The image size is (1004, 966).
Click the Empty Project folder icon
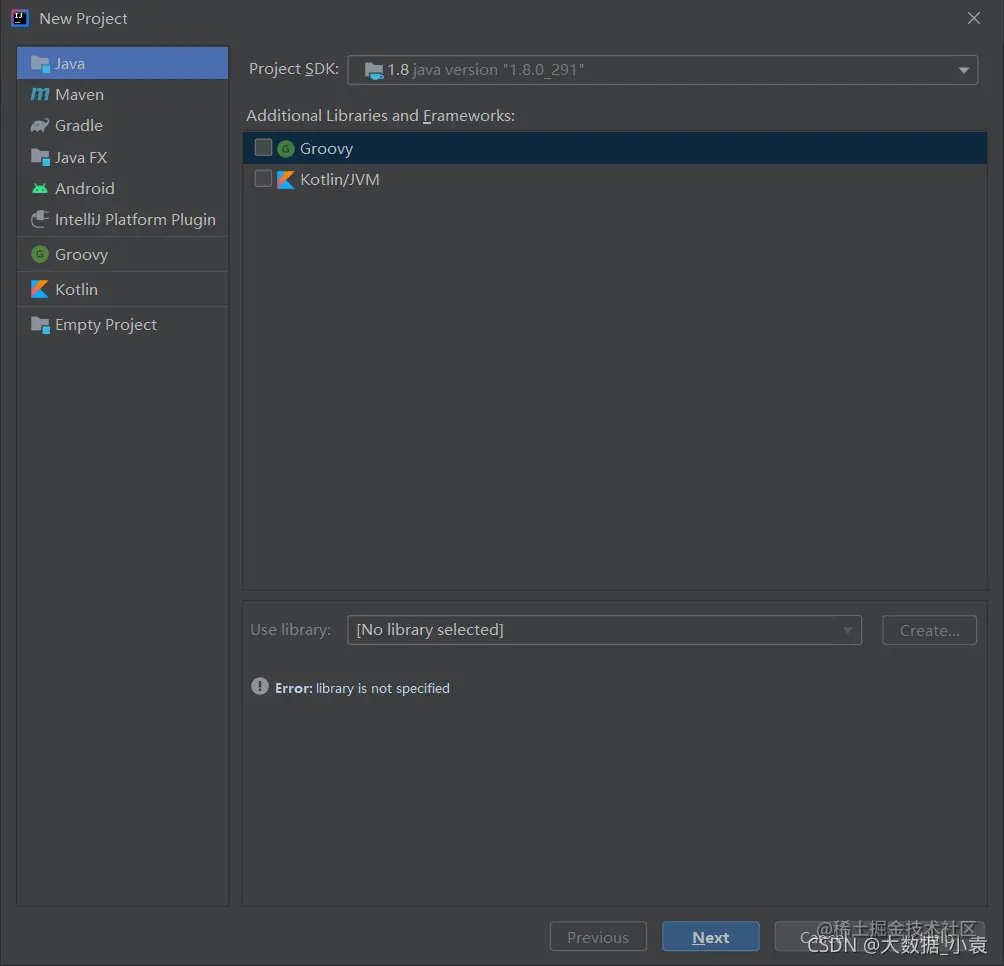40,325
